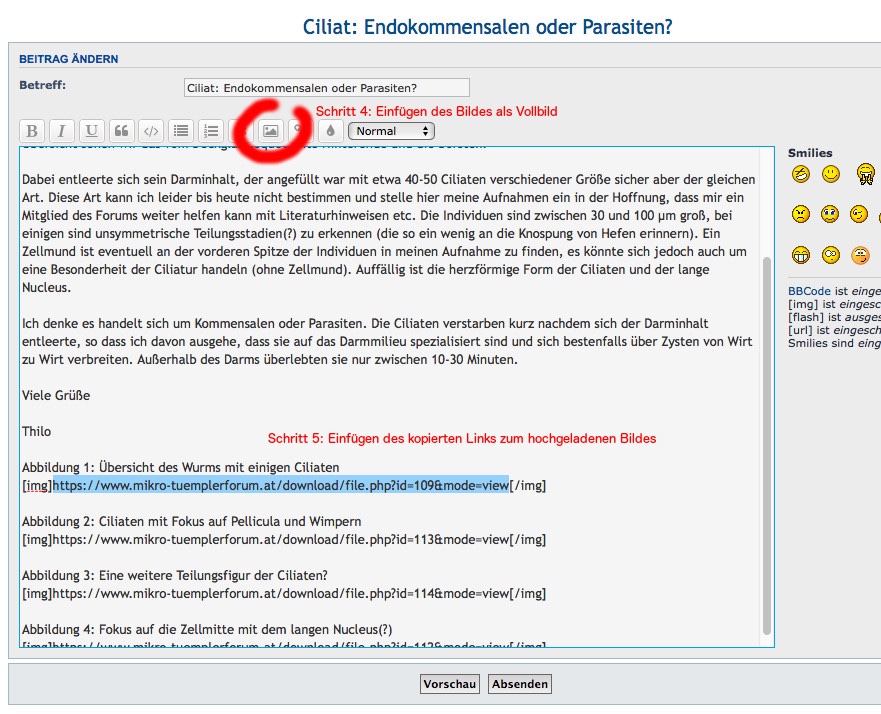Click the insert image icon
This screenshot has height=714, width=881.
pyautogui.click(x=270, y=131)
